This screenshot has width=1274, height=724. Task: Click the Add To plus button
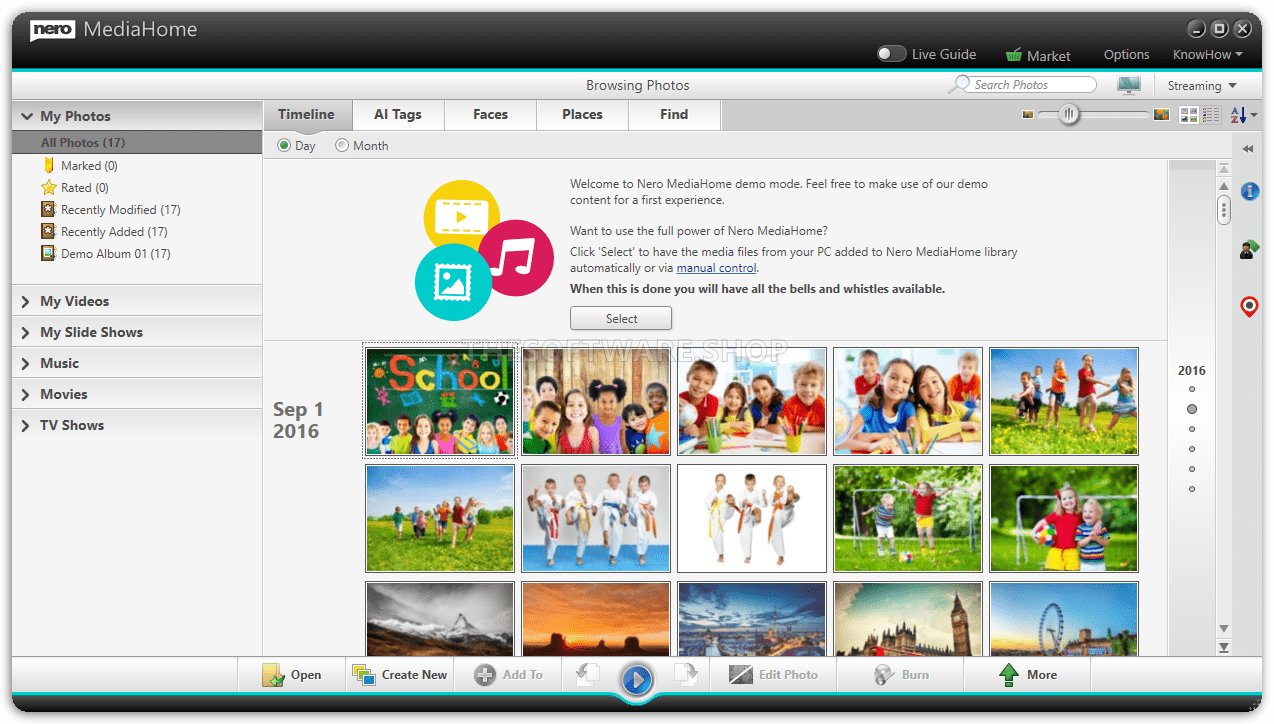(x=508, y=675)
